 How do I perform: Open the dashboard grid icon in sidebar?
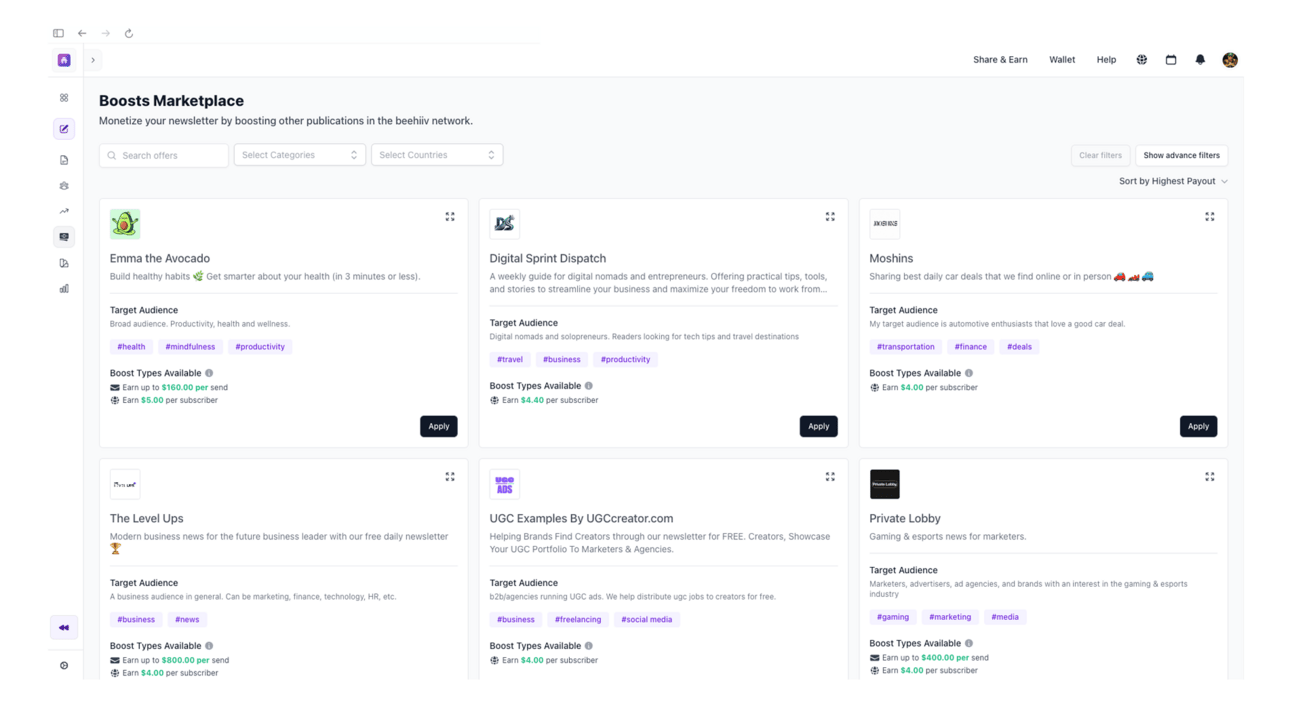(x=64, y=98)
